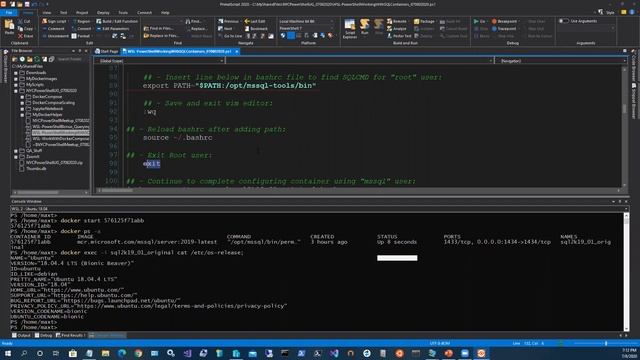Open the Project ribbon tab
This screenshot has width=640, height=360.
pyautogui.click(x=82, y=13)
